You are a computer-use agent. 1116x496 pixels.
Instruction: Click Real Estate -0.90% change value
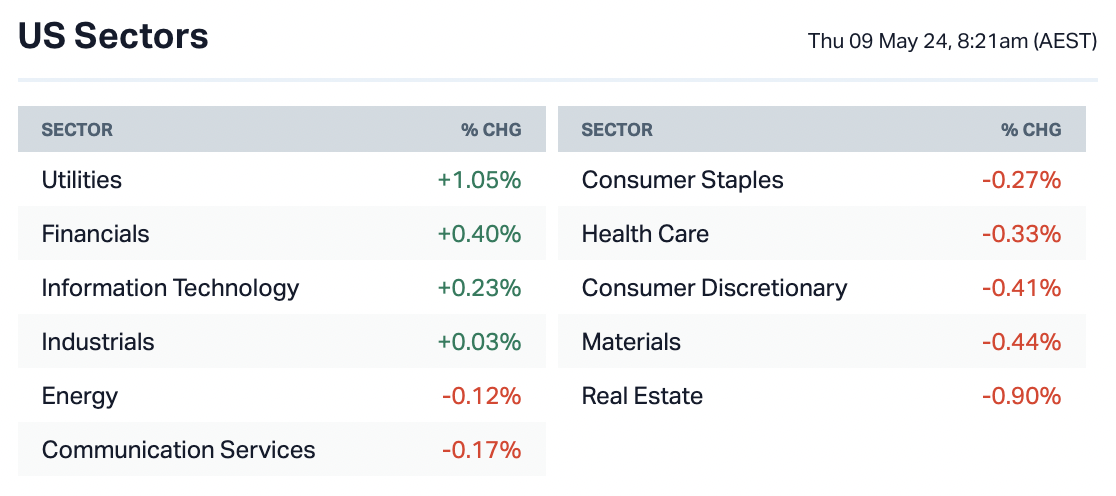click(x=1021, y=396)
